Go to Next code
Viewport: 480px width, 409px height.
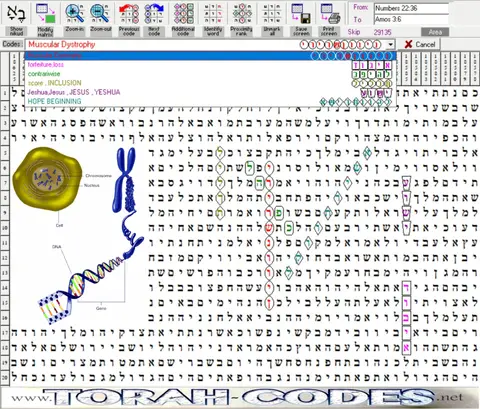[154, 19]
